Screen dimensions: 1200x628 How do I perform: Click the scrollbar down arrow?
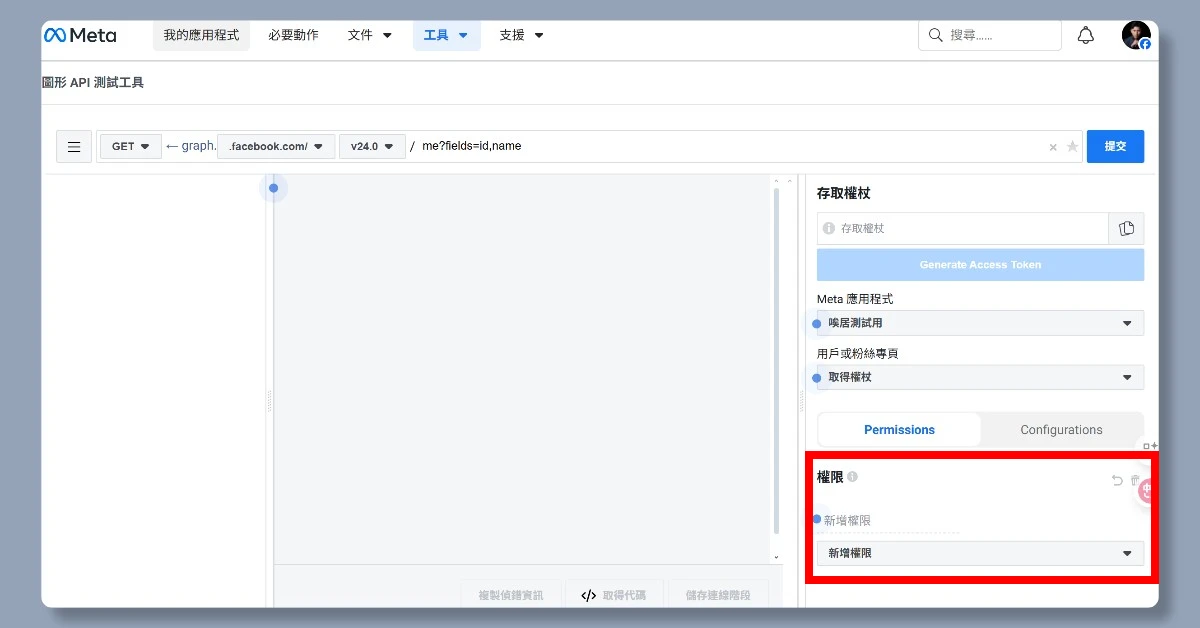point(776,557)
